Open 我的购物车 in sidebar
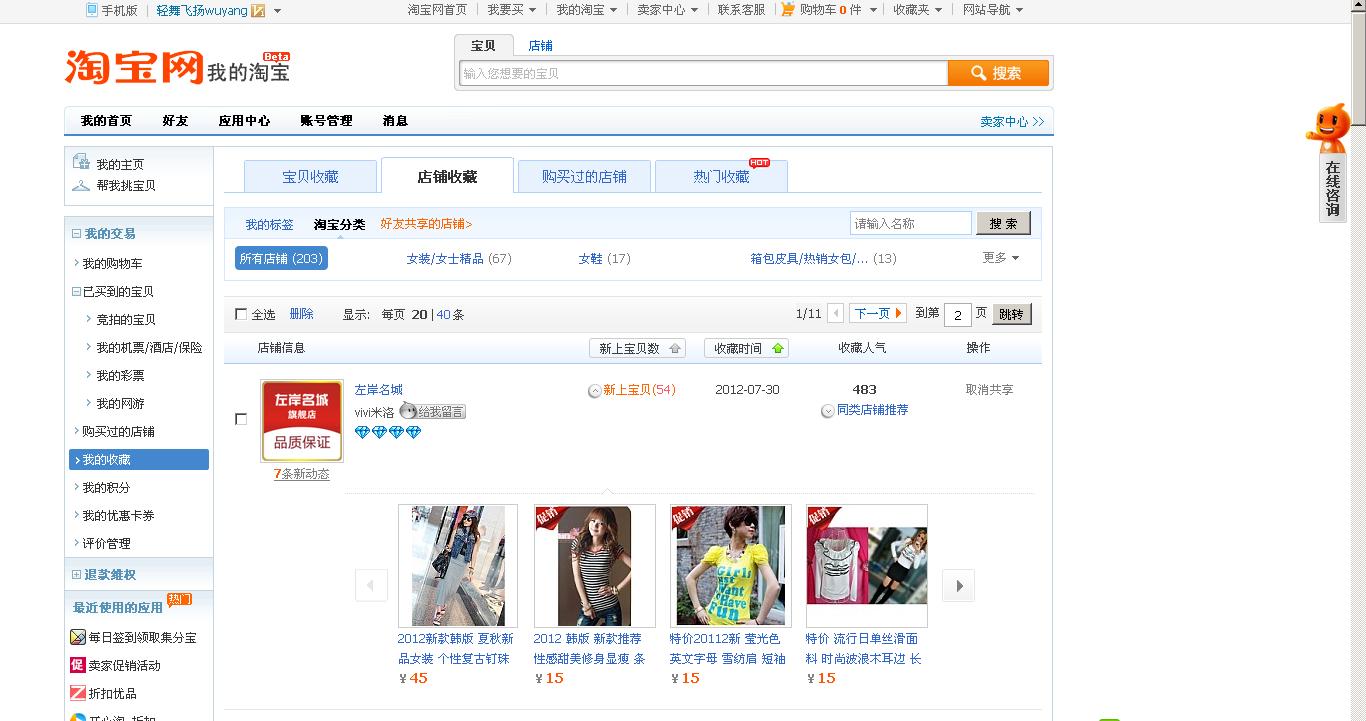This screenshot has width=1366, height=721. pyautogui.click(x=112, y=264)
